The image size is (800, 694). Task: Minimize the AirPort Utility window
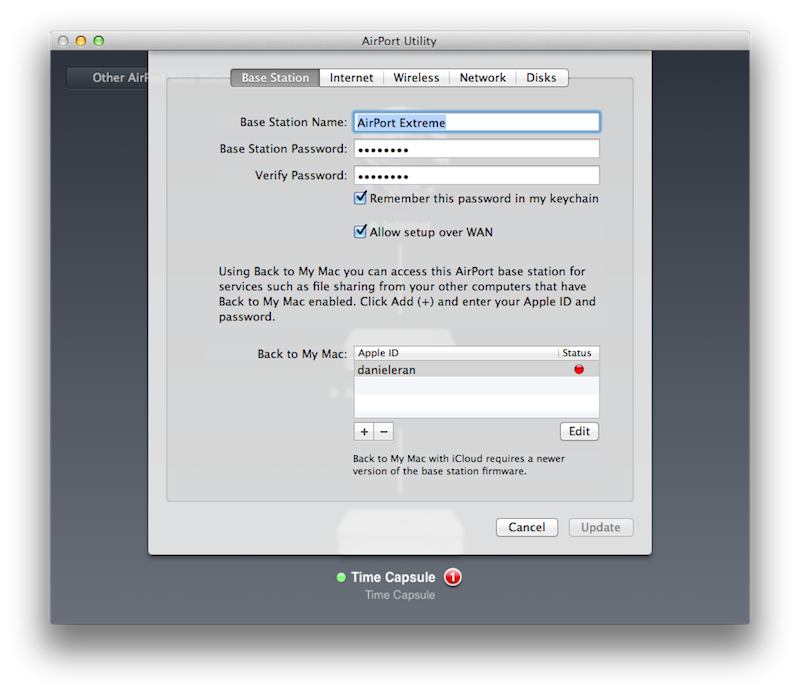[x=81, y=41]
